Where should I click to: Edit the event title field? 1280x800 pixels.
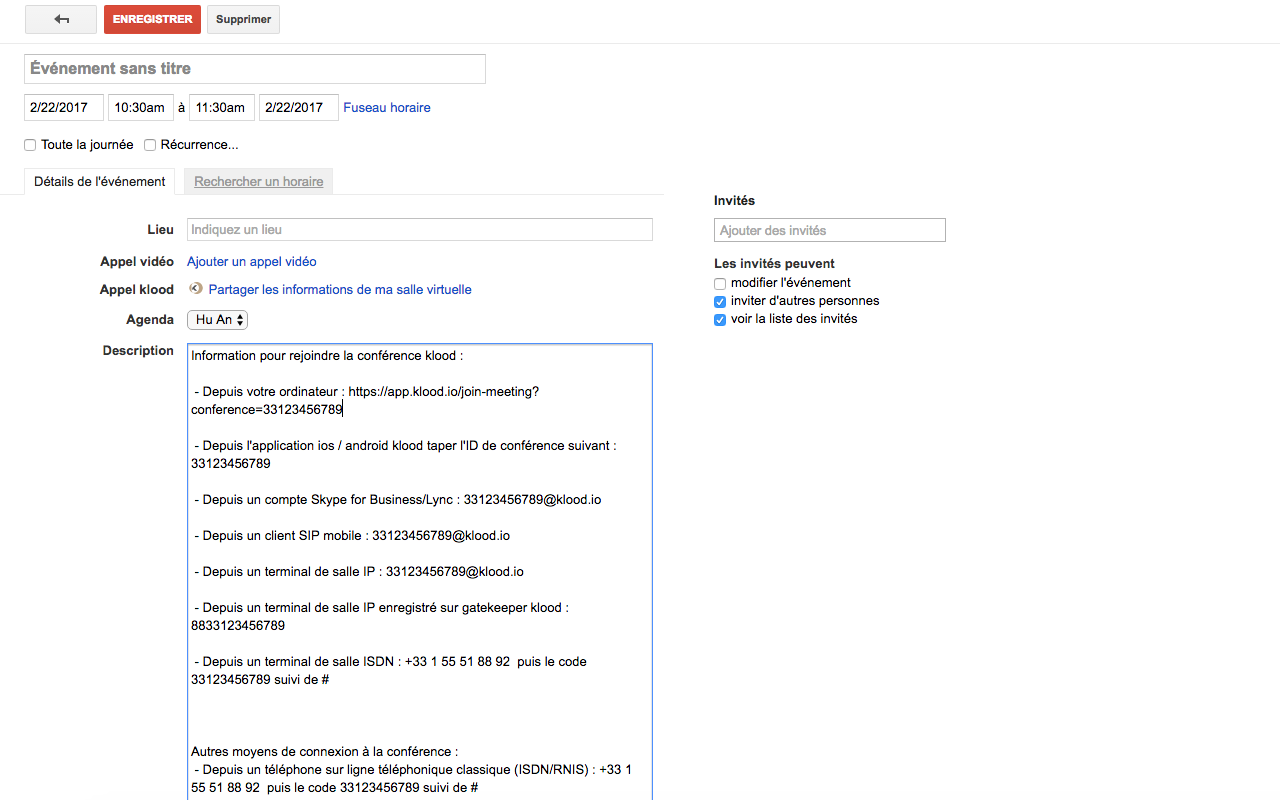pyautogui.click(x=255, y=69)
